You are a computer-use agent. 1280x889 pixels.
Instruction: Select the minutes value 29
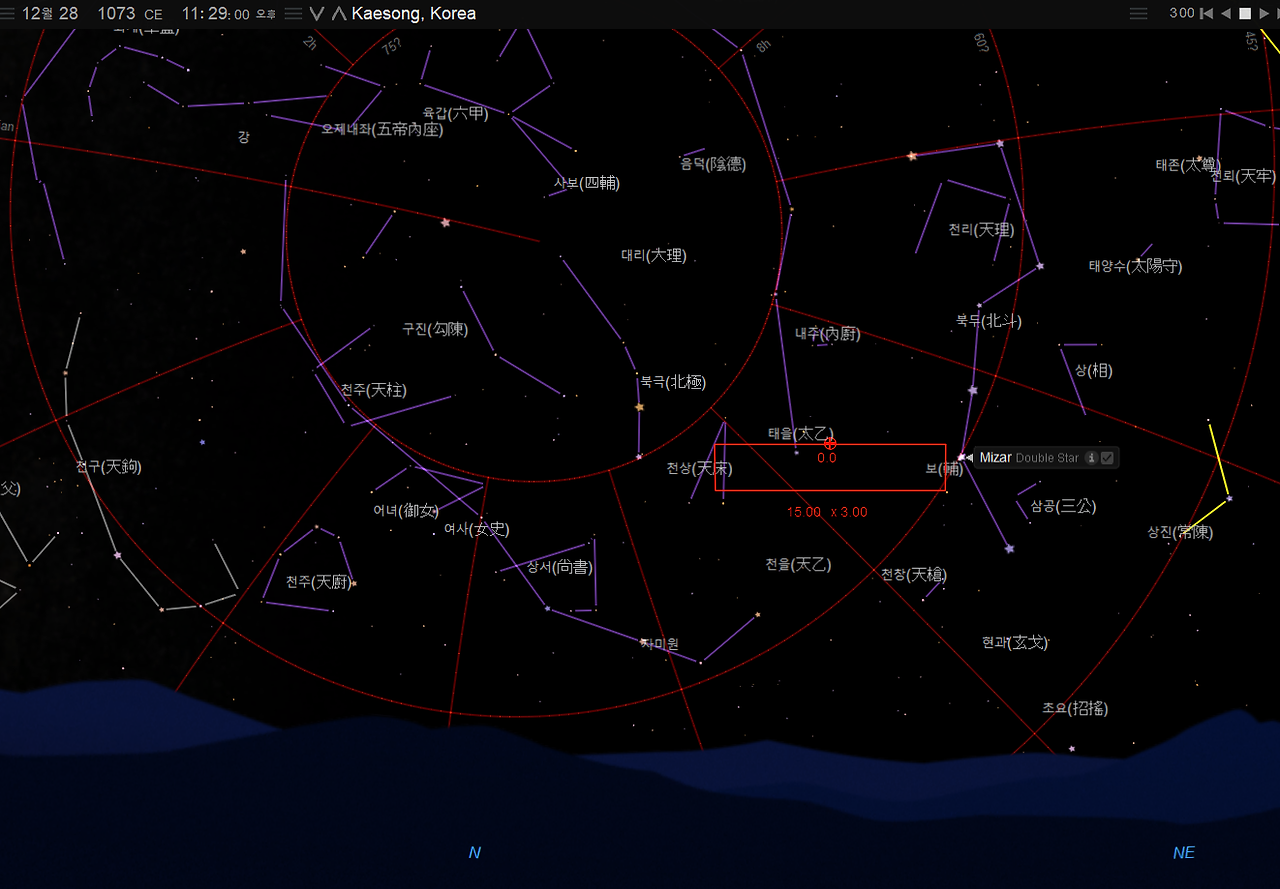click(217, 14)
